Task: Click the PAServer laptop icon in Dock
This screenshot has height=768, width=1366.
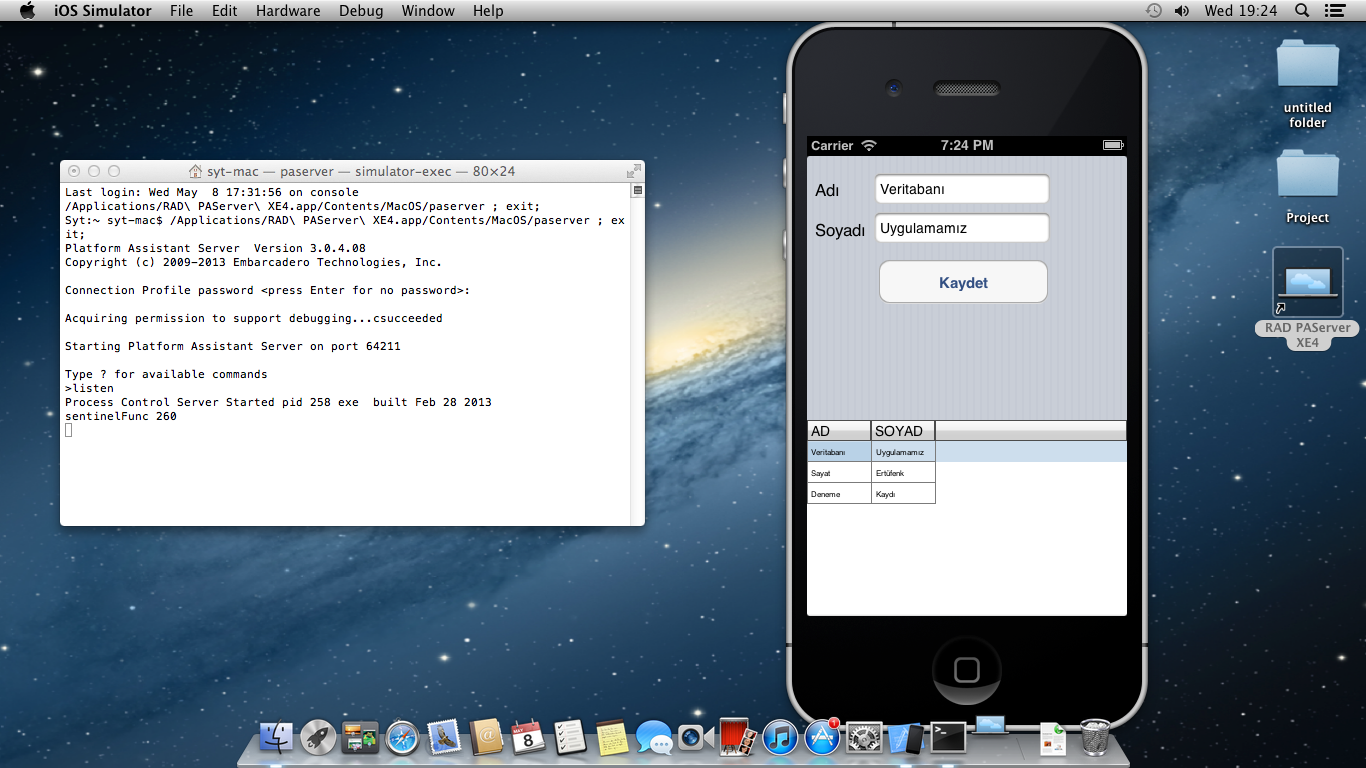Action: pos(991,725)
